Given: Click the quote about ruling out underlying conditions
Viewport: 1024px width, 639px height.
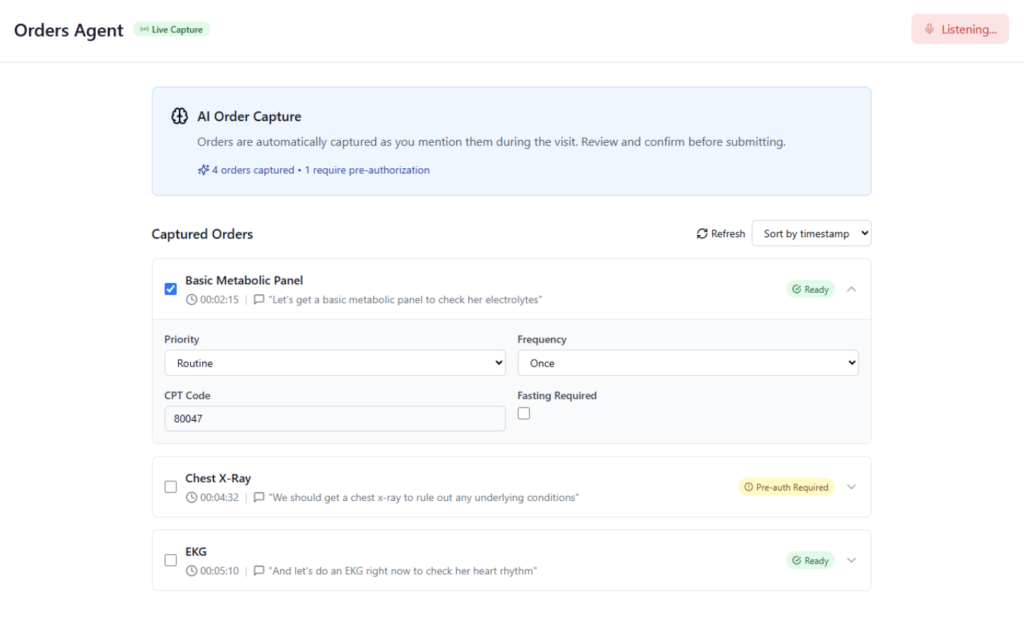Looking at the screenshot, I should [x=423, y=498].
